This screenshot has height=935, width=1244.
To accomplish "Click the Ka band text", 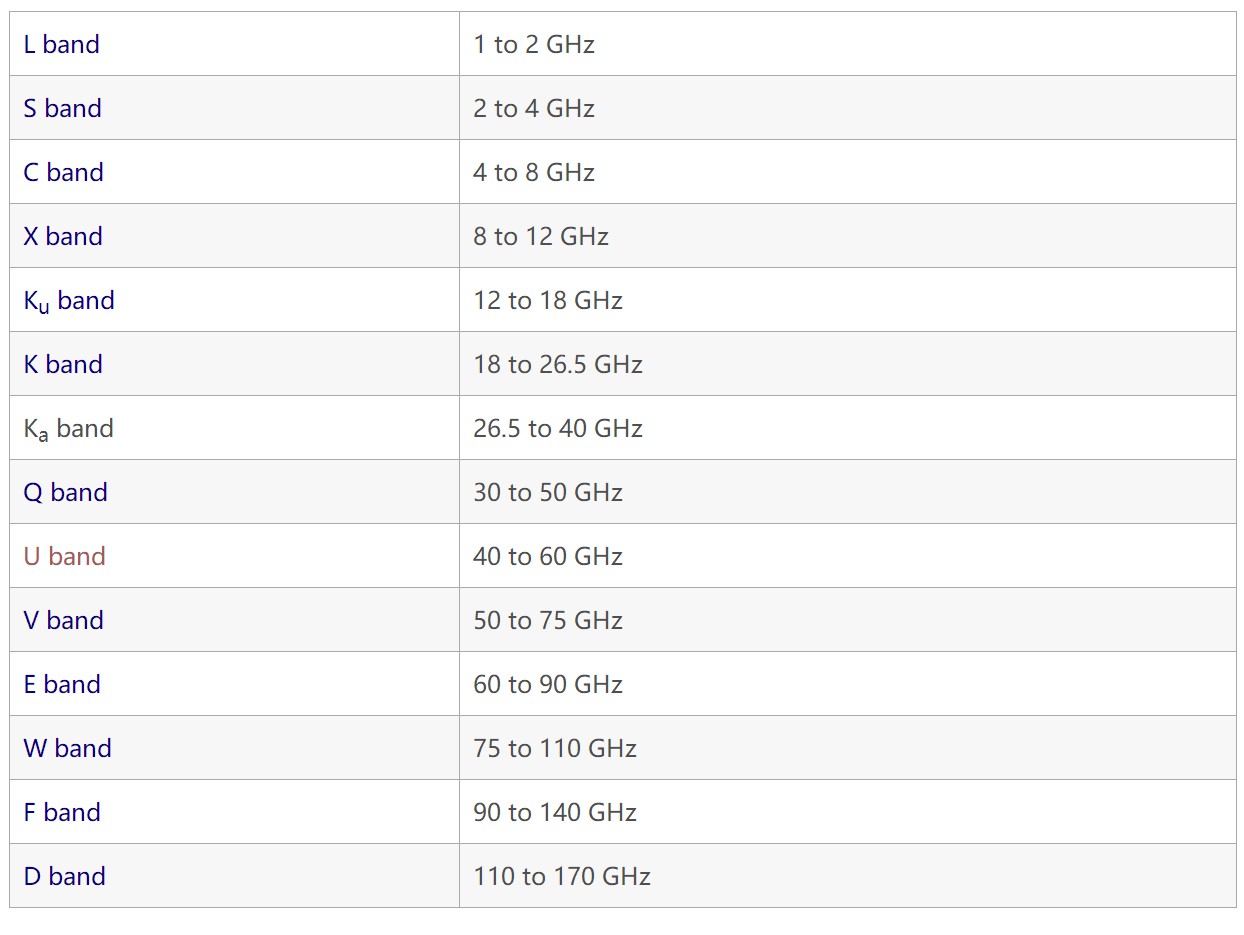I will pos(68,428).
